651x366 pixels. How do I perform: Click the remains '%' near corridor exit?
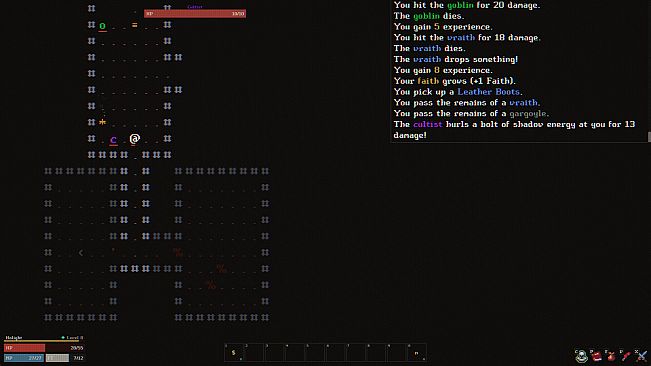pos(178,252)
